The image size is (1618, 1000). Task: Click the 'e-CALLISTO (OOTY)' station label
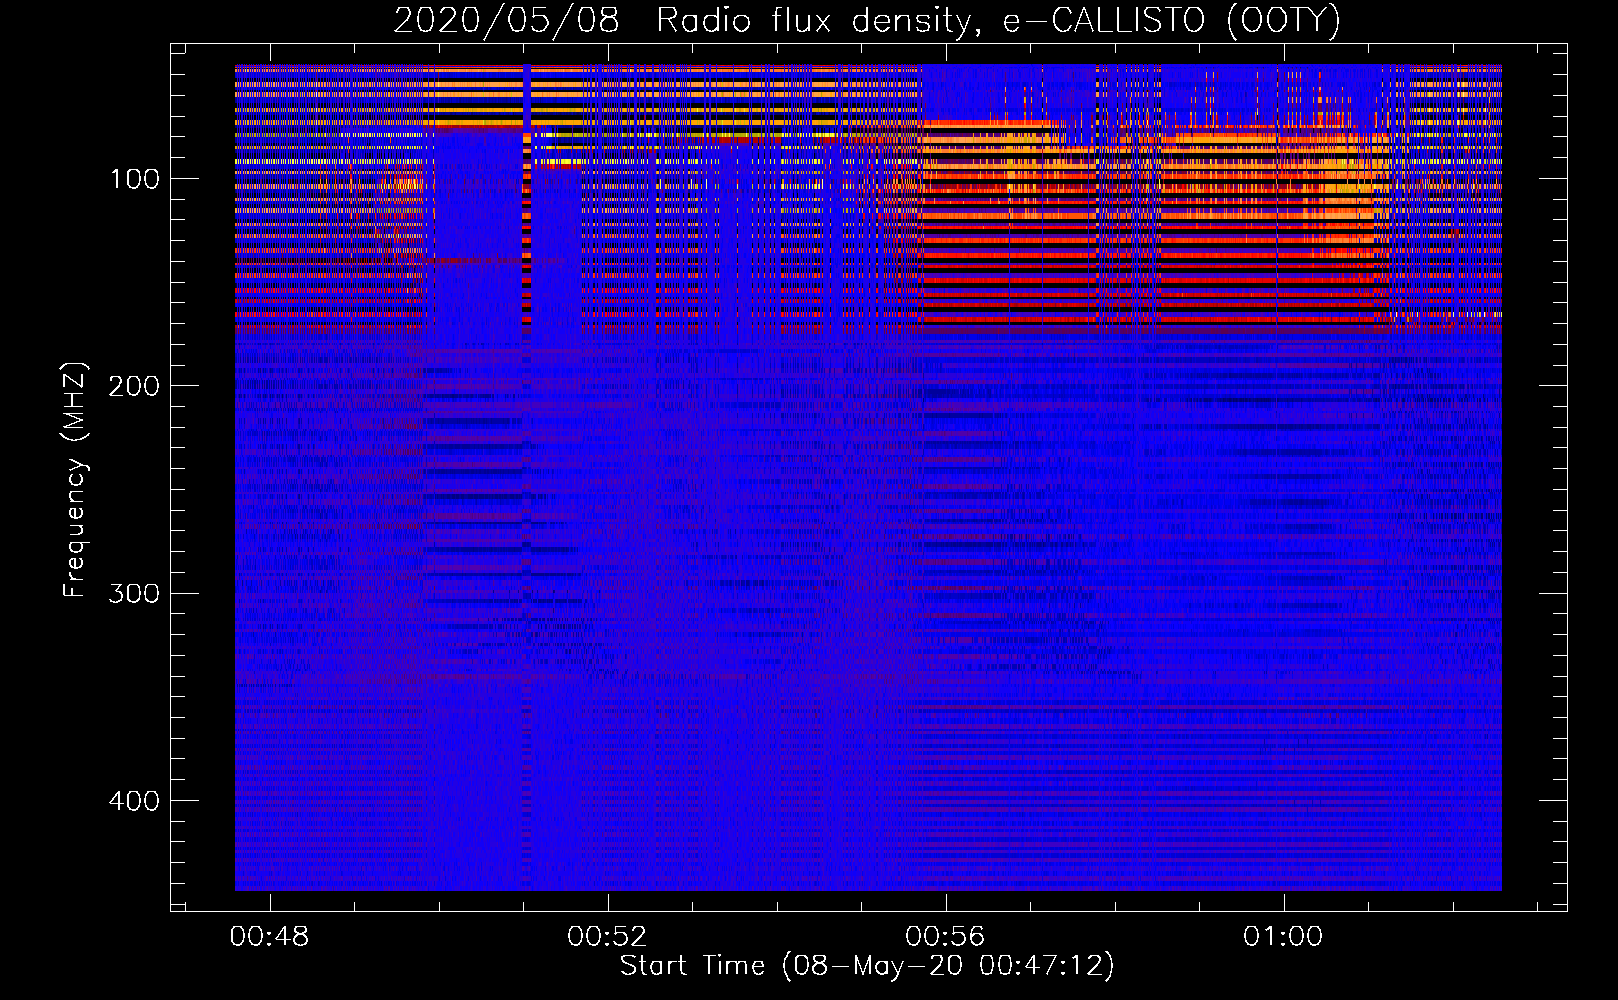[x=1171, y=21]
